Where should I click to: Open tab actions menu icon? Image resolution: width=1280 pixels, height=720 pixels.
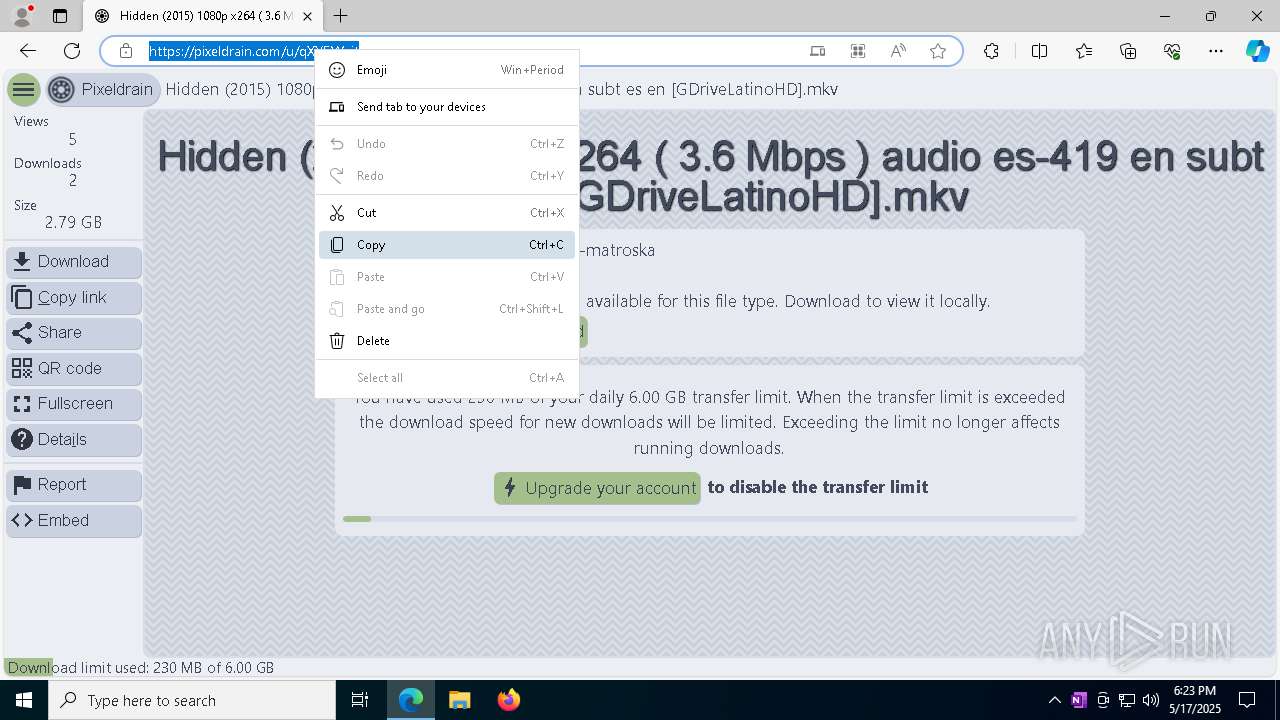60,16
